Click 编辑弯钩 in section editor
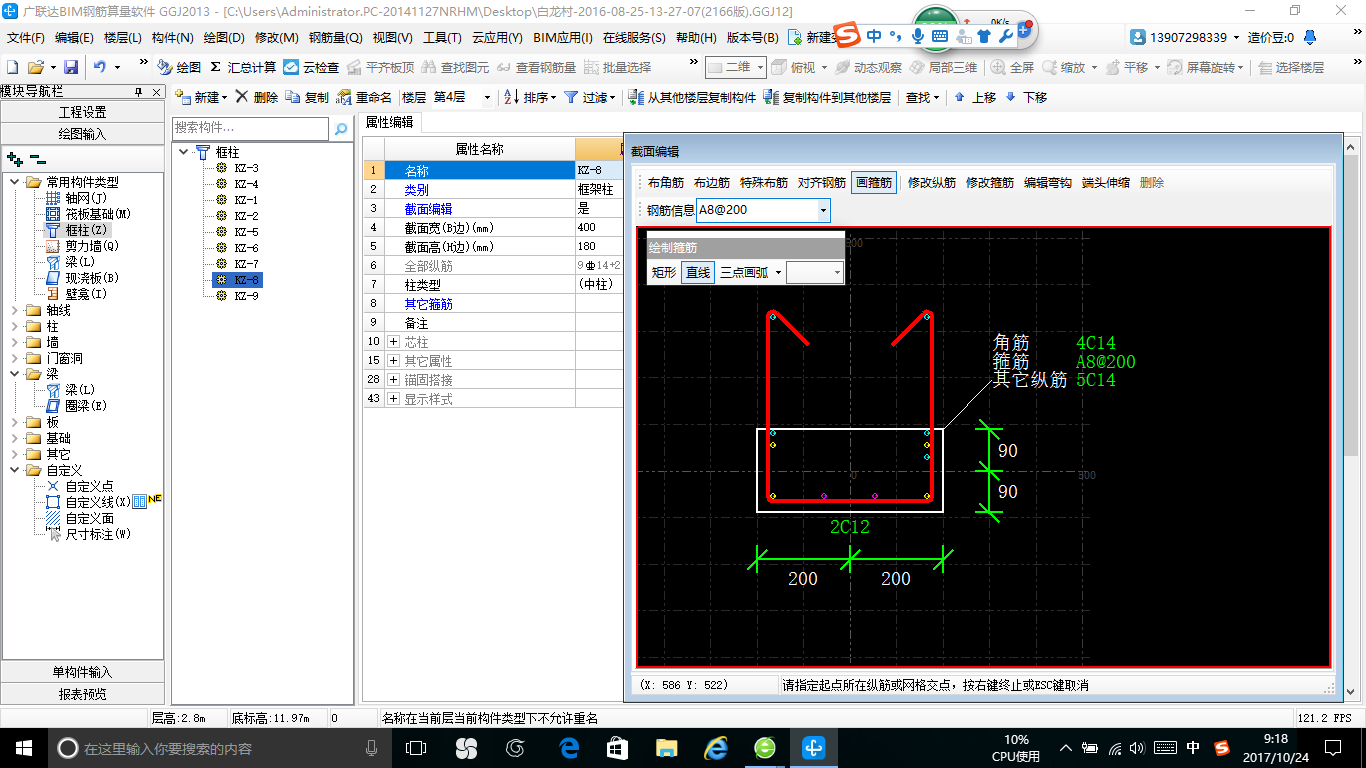The image size is (1366, 768). point(1048,183)
